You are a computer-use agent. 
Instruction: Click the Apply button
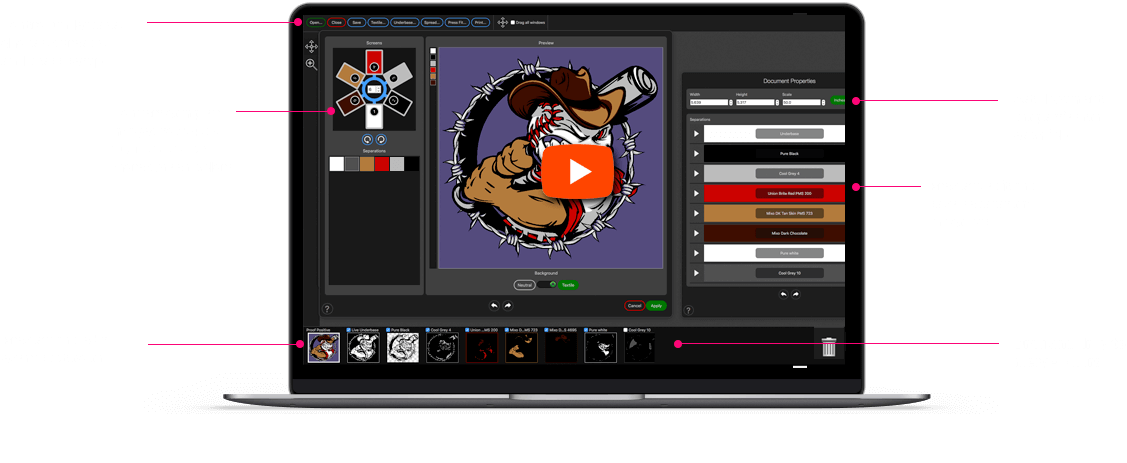pyautogui.click(x=656, y=306)
